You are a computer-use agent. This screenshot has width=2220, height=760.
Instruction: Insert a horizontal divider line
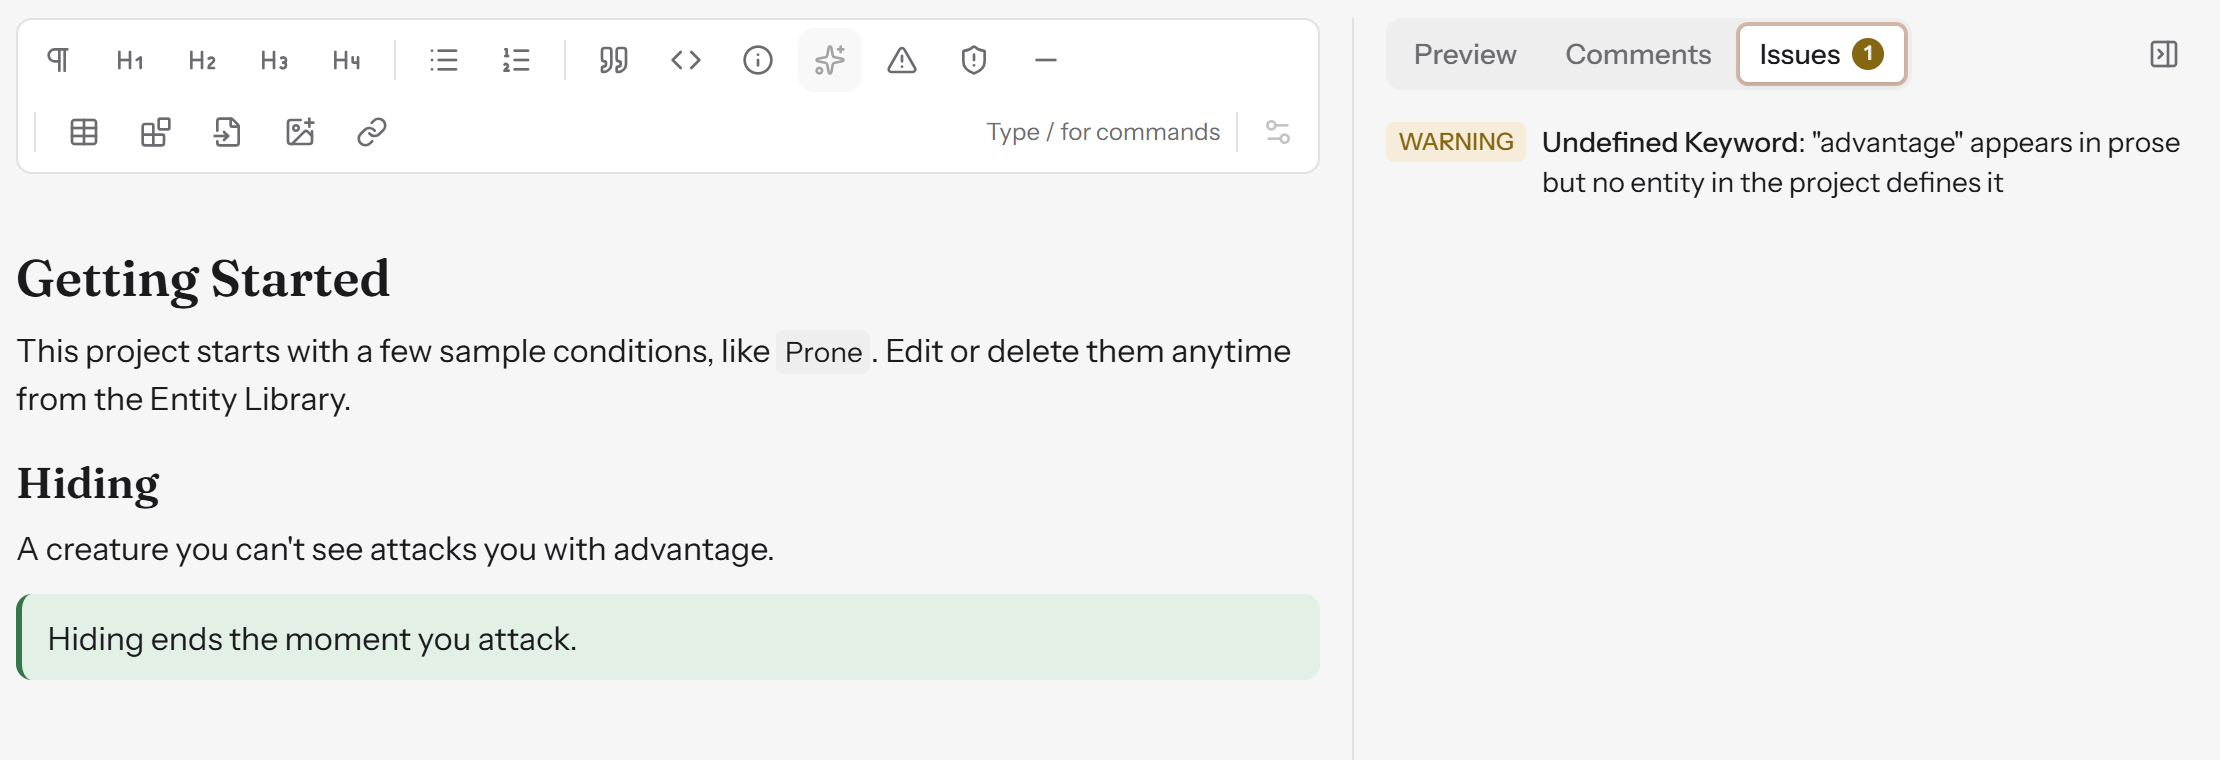coord(1046,60)
